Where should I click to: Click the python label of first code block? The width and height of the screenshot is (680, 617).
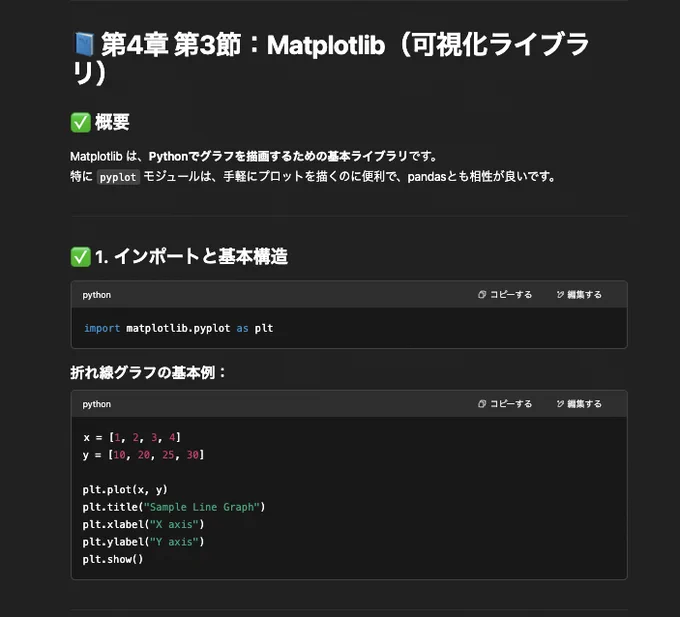[97, 295]
